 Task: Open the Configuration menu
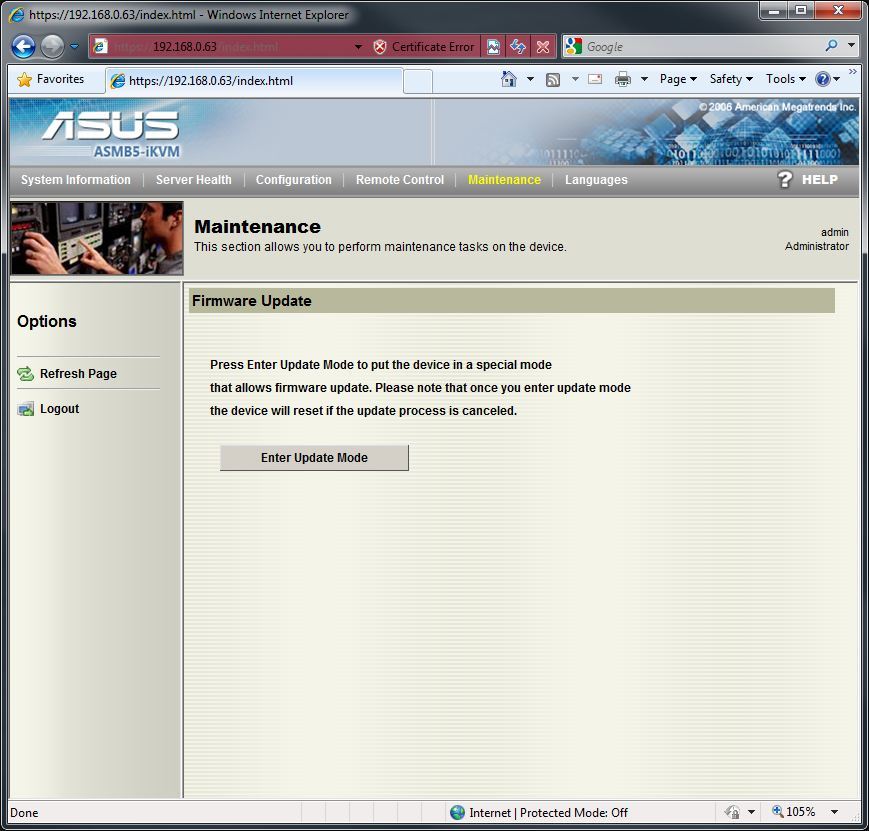(293, 180)
